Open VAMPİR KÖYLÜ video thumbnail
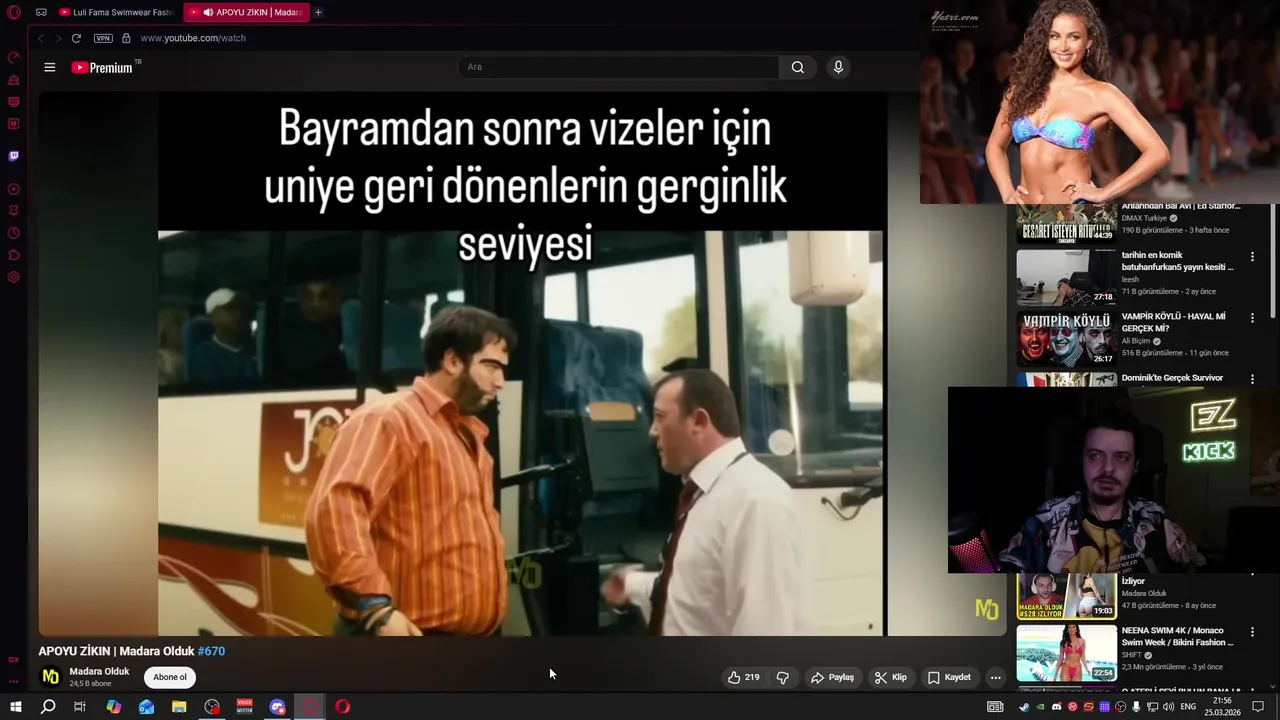Image resolution: width=1280 pixels, height=720 pixels. tap(1066, 339)
